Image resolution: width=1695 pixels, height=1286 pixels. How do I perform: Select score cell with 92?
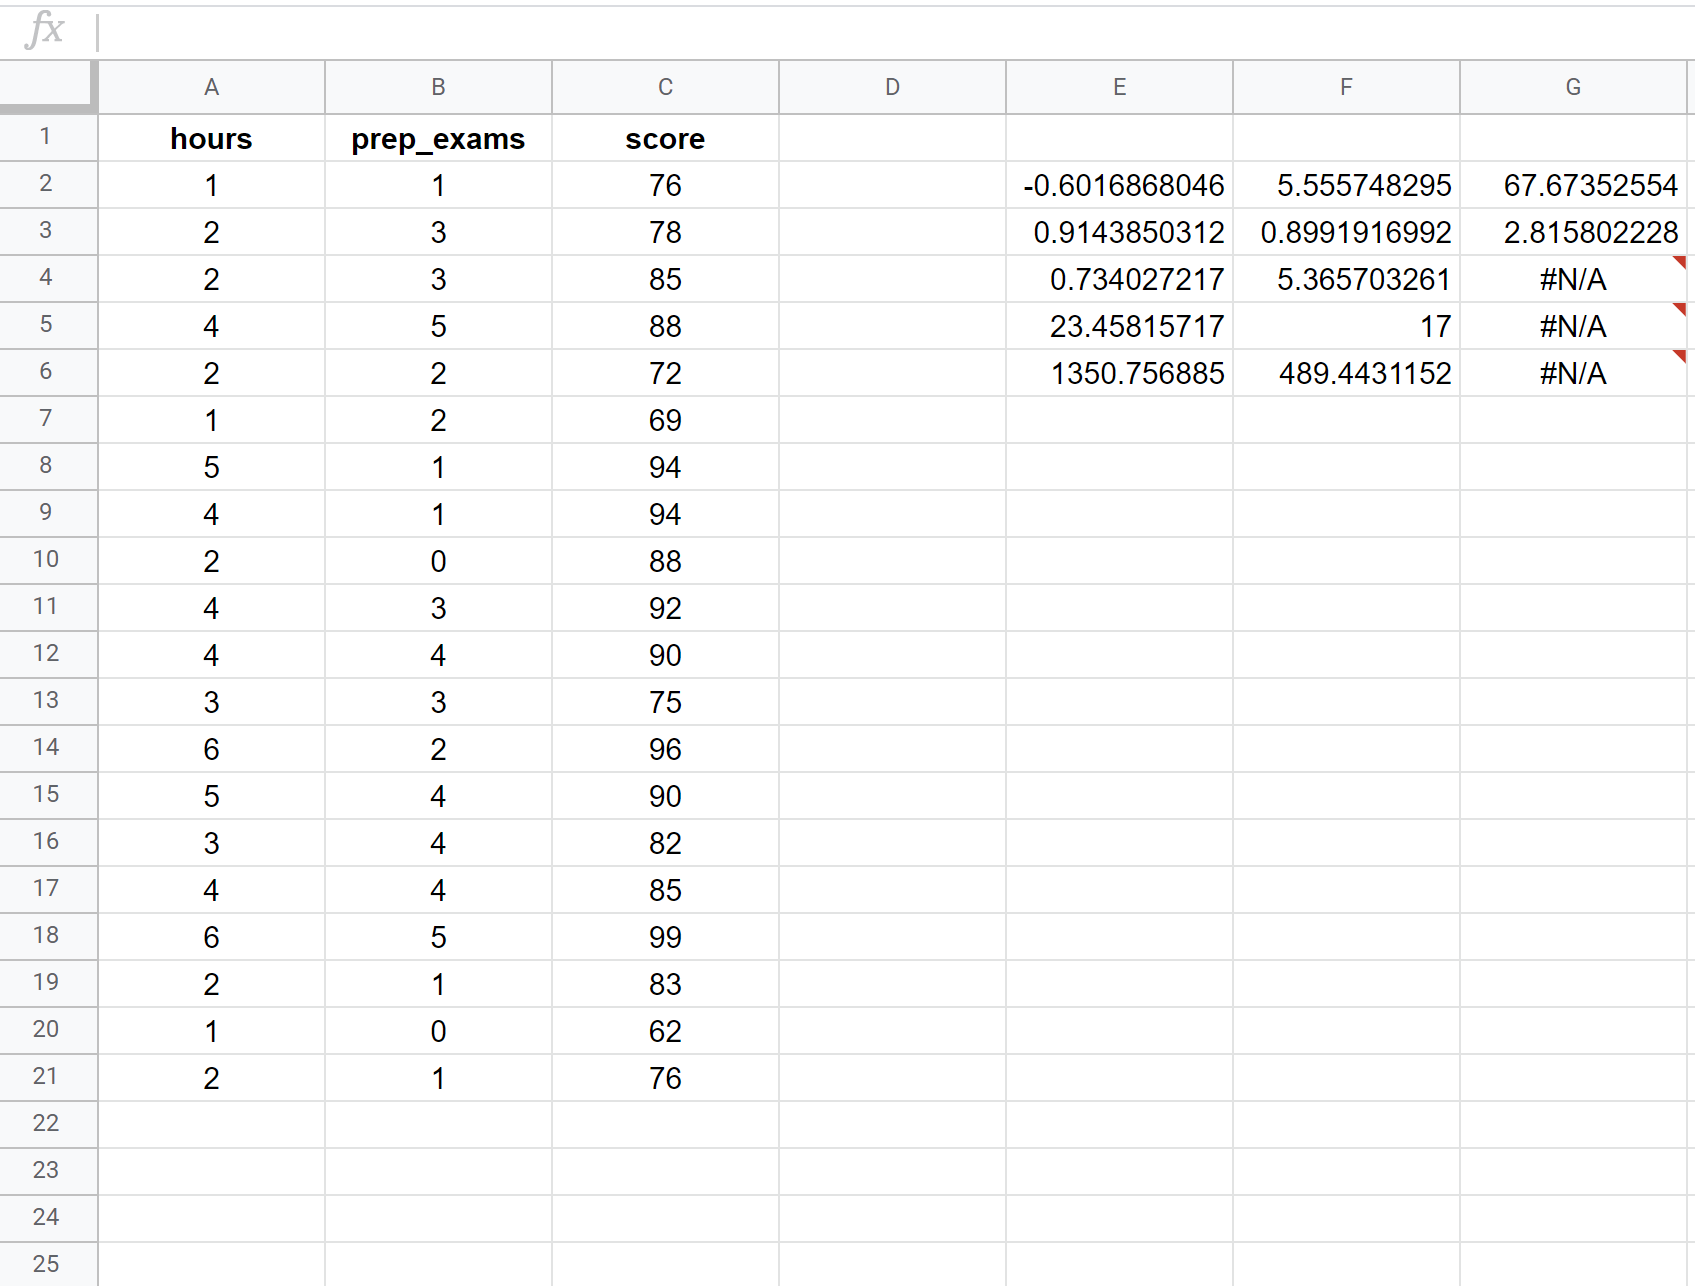[x=665, y=608]
